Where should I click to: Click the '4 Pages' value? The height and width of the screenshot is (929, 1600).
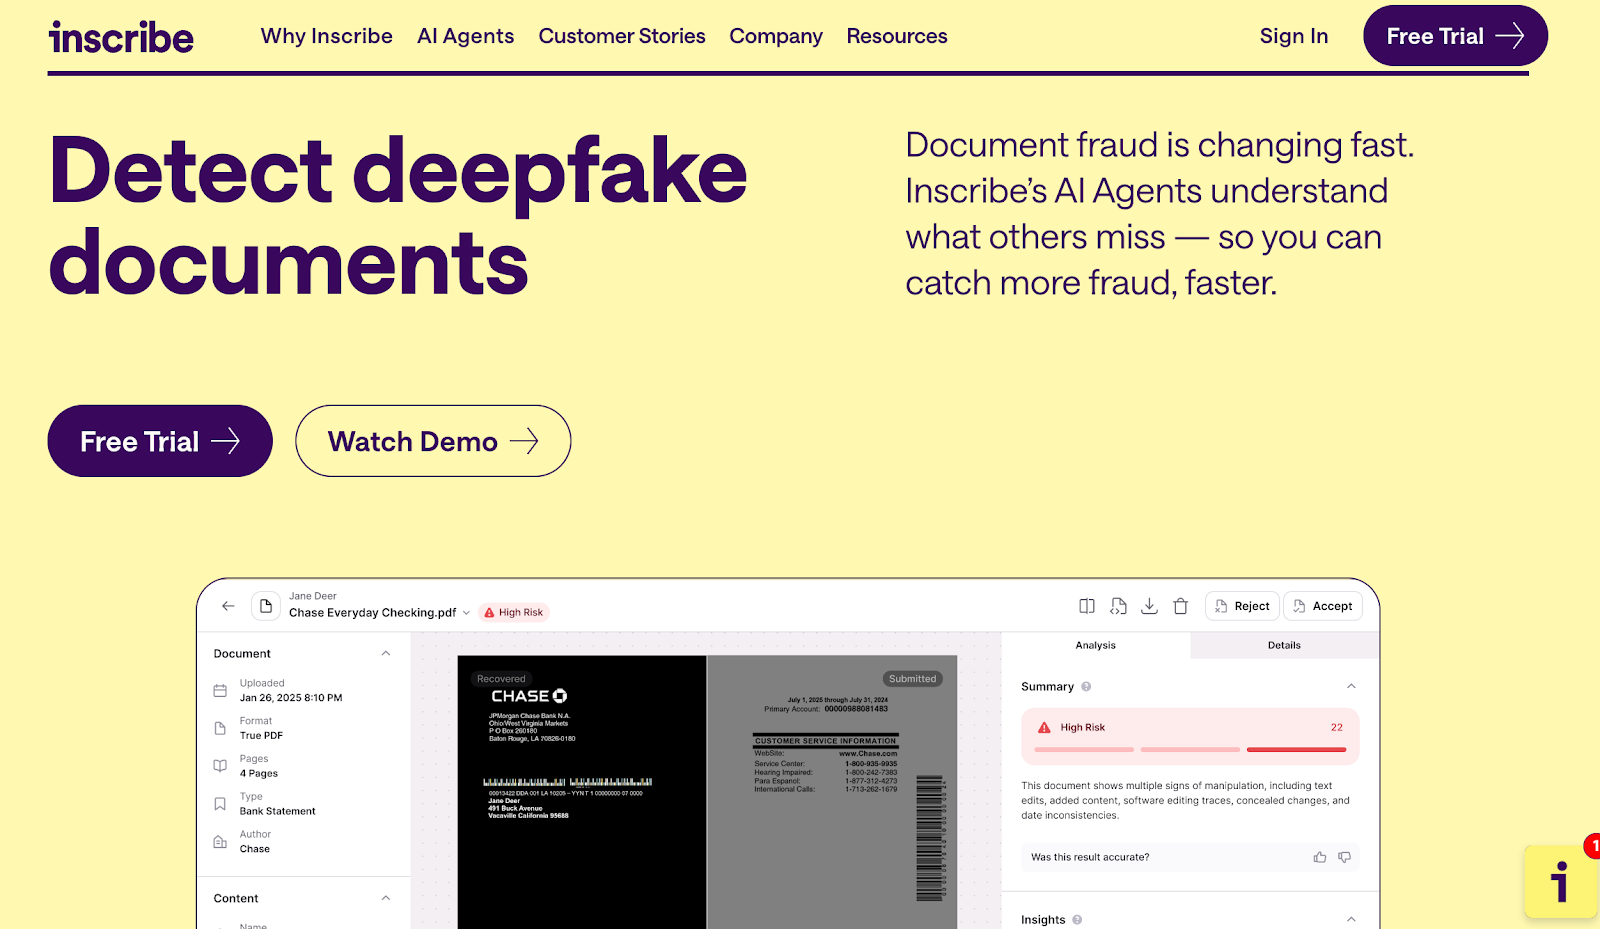(x=259, y=774)
